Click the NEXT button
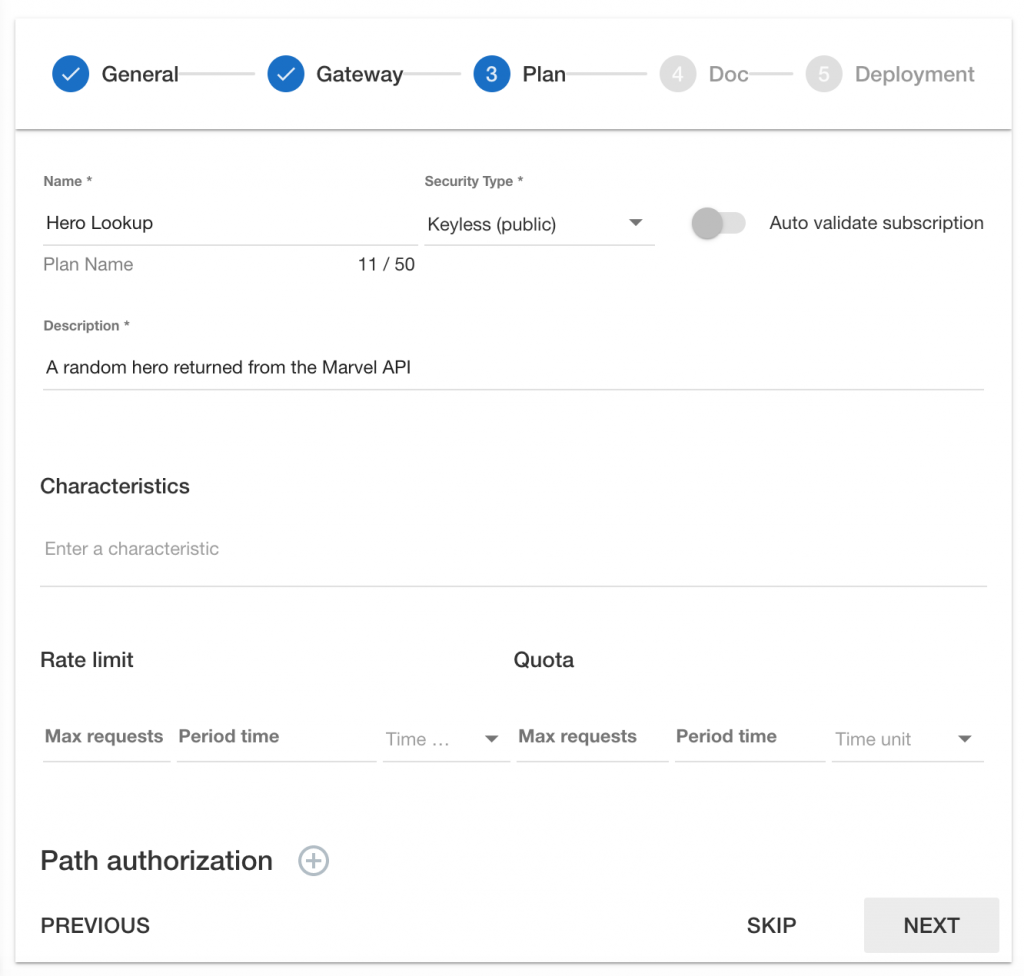 coord(931,925)
